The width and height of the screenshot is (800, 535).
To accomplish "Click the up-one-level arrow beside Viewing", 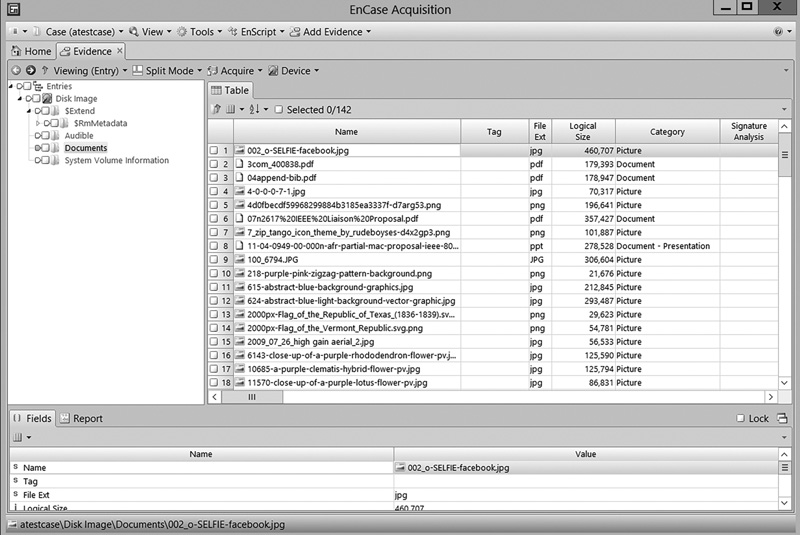I will coord(45,71).
